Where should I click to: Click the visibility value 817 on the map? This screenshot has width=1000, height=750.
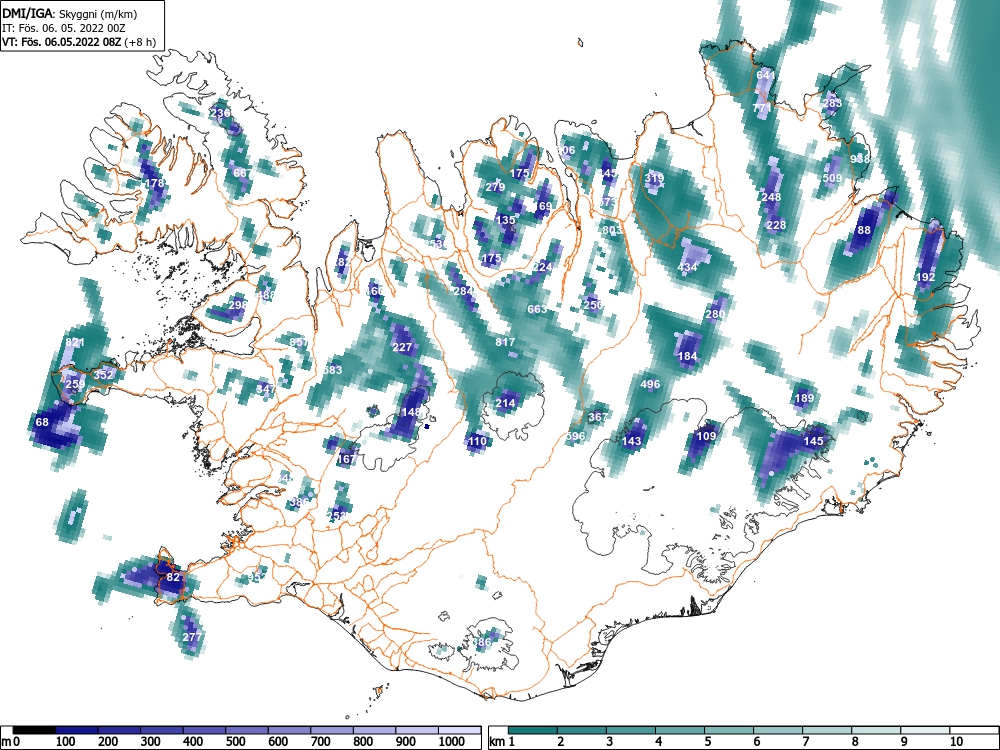505,342
